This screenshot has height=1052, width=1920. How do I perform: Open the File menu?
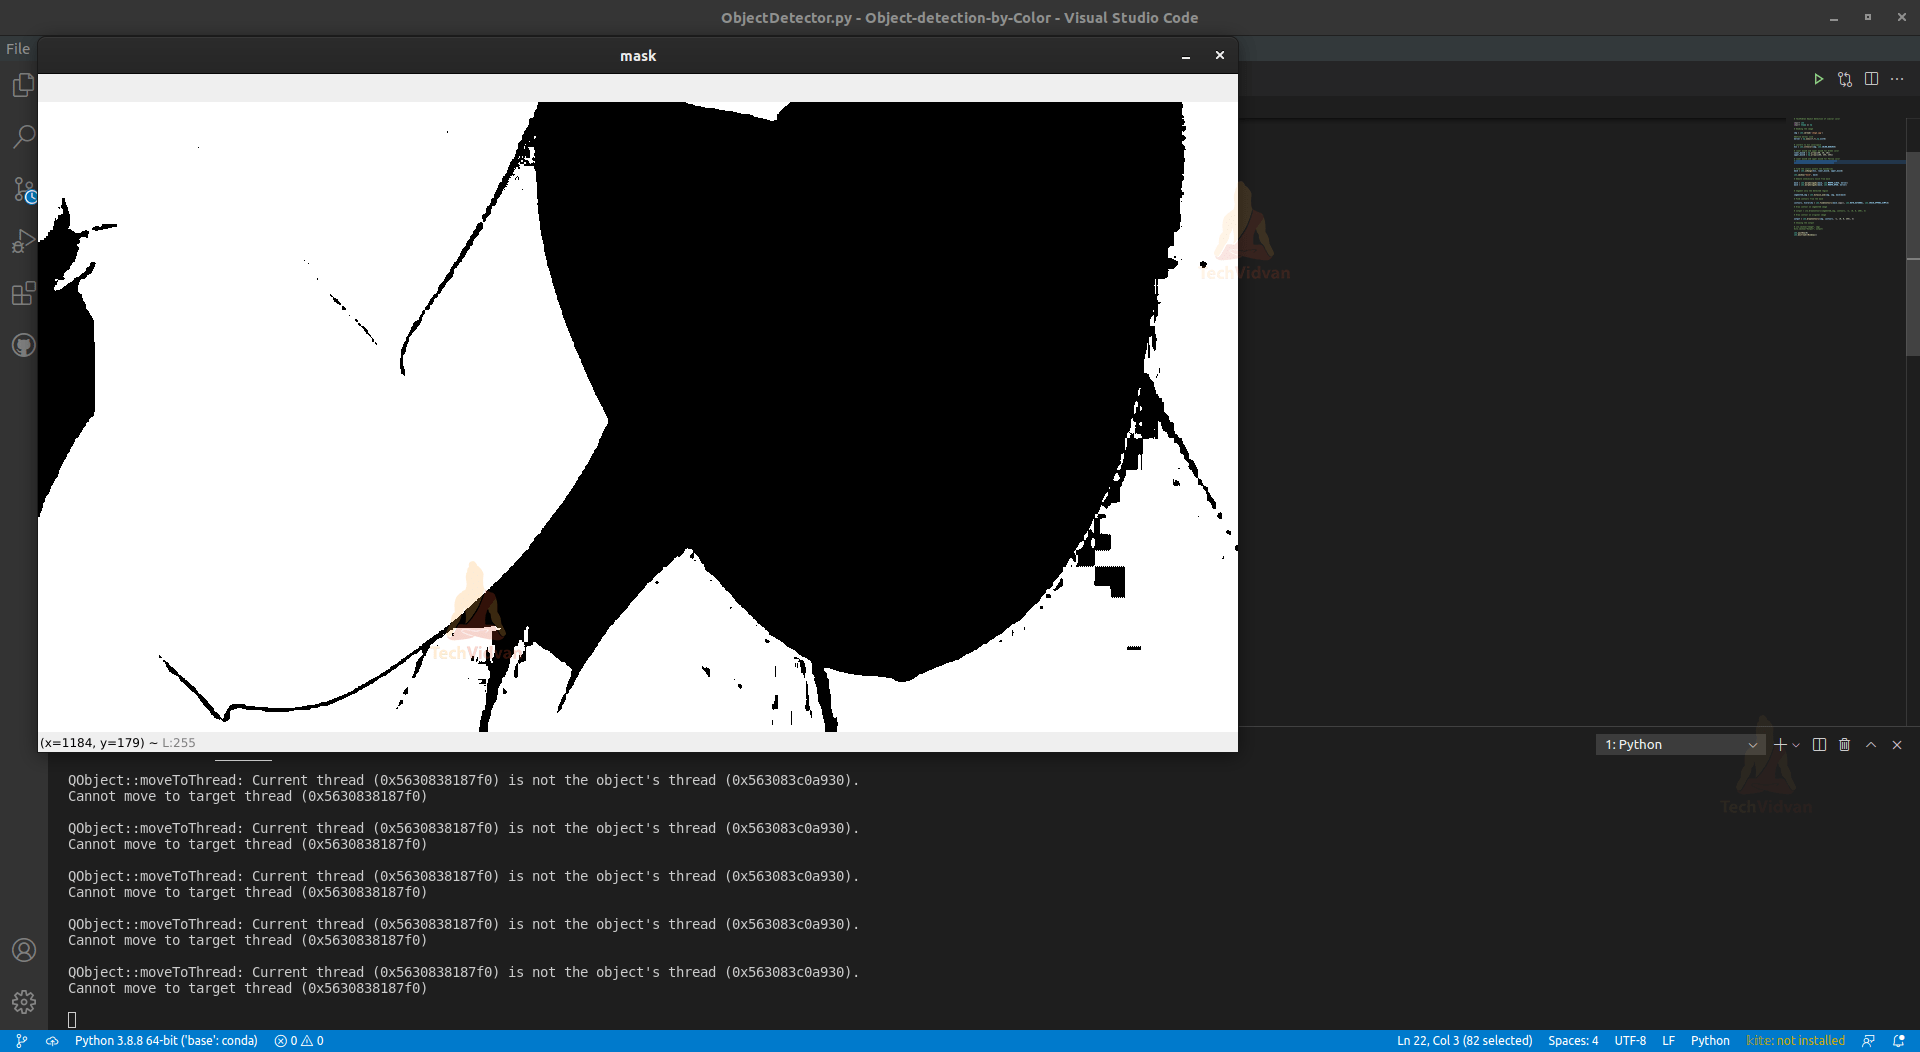point(17,48)
